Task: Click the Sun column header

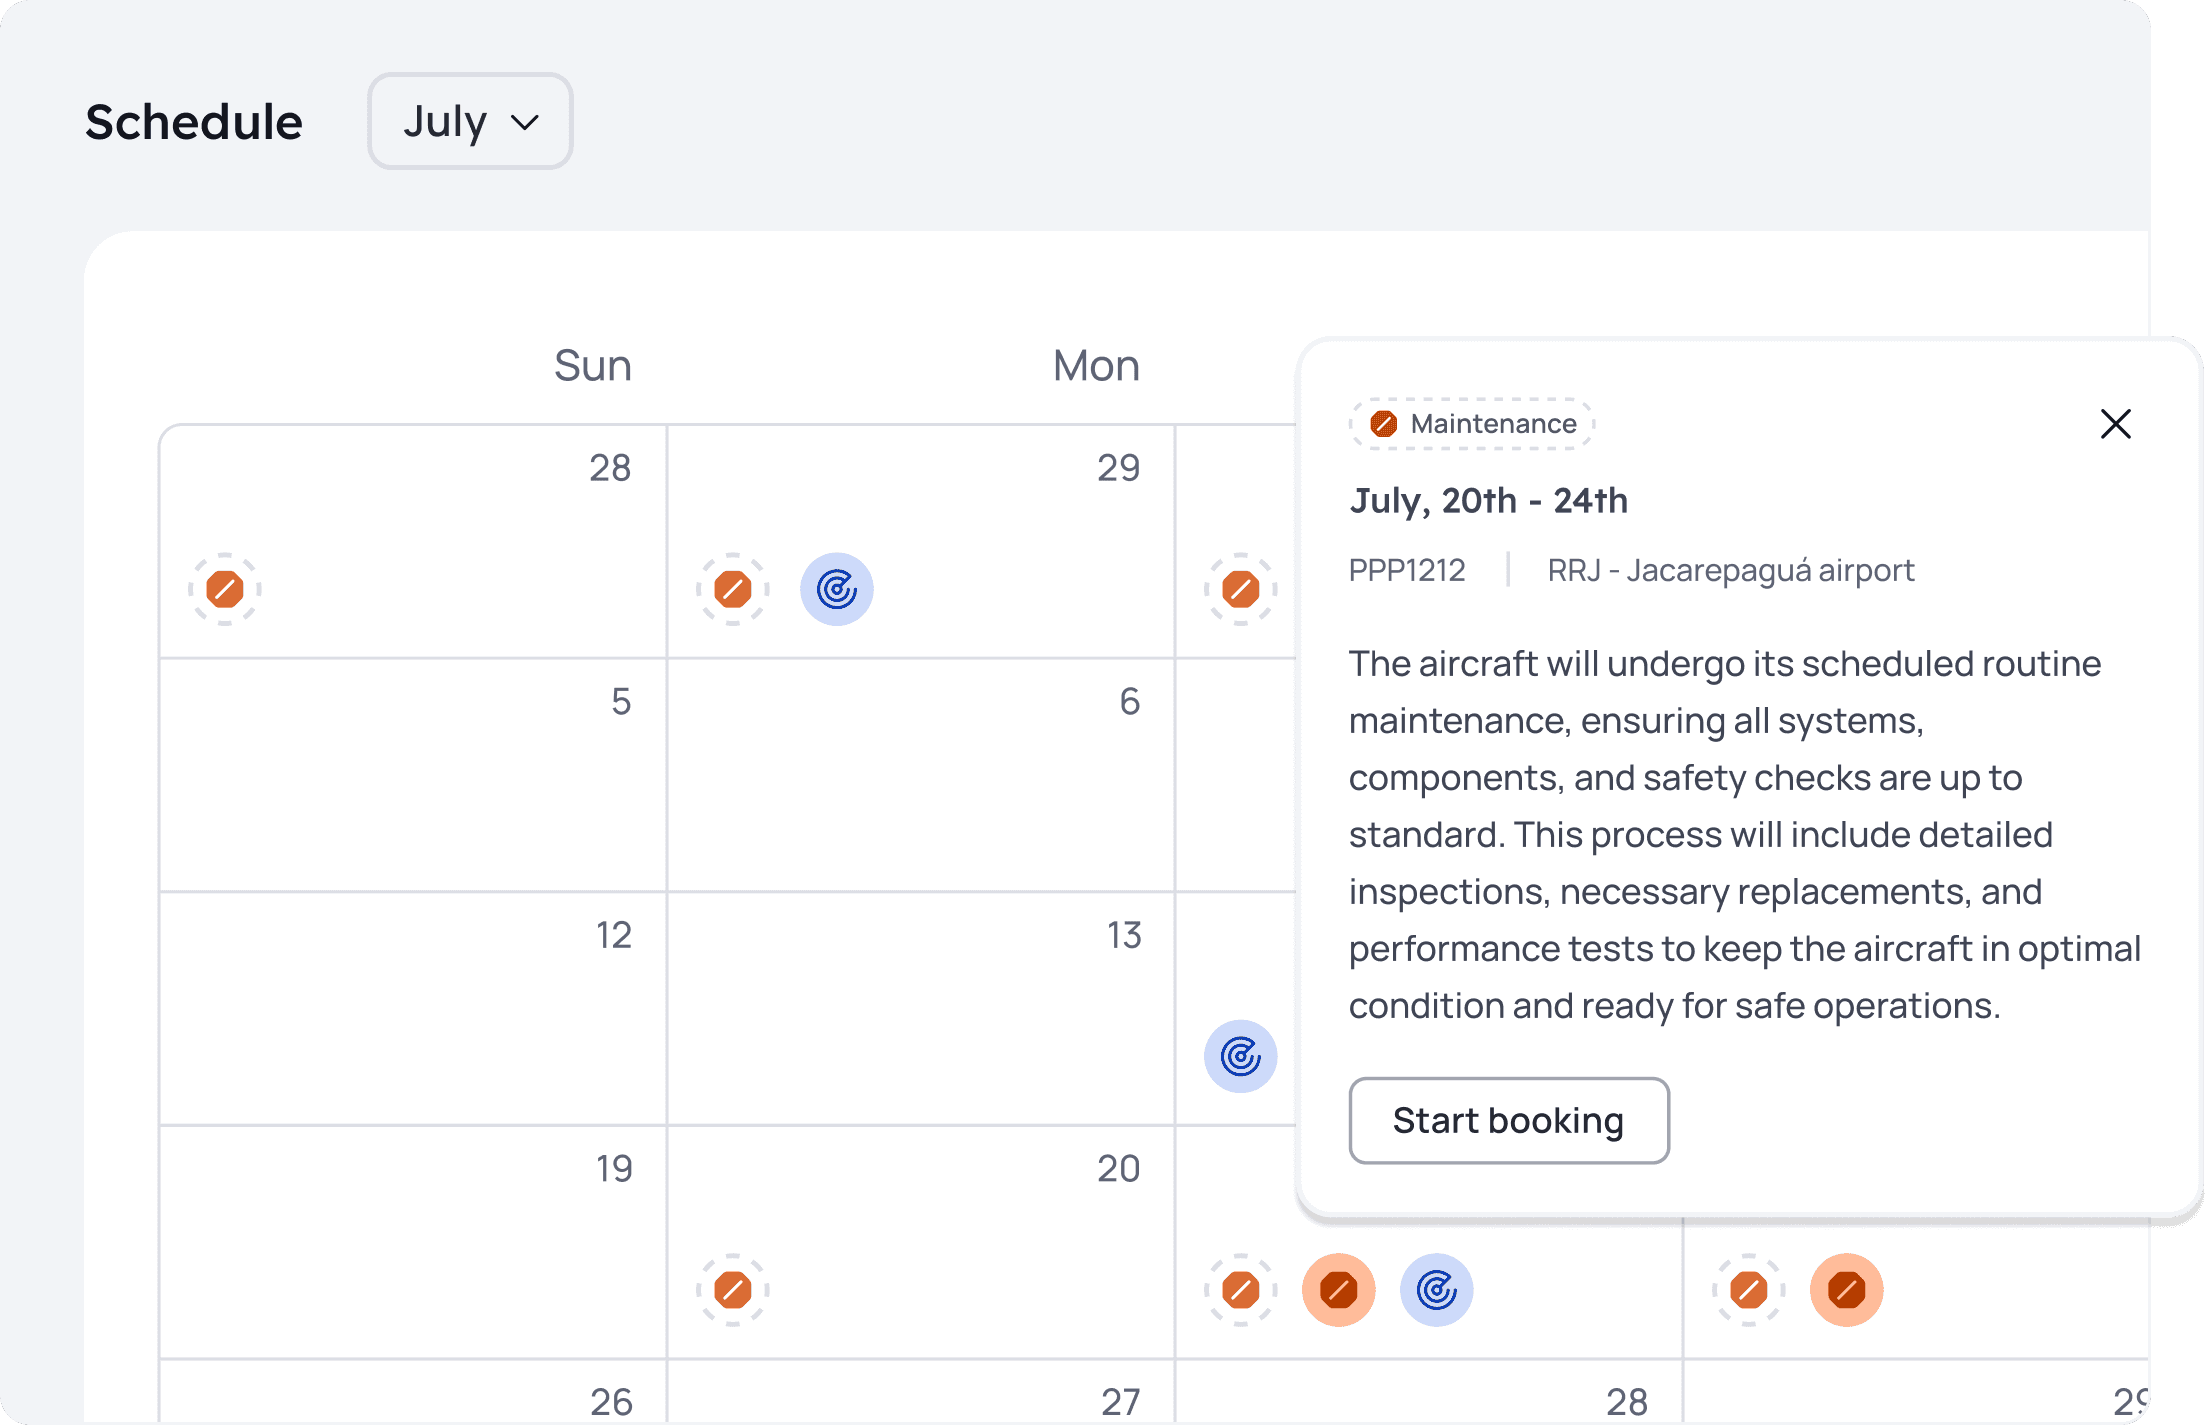Action: coord(592,366)
